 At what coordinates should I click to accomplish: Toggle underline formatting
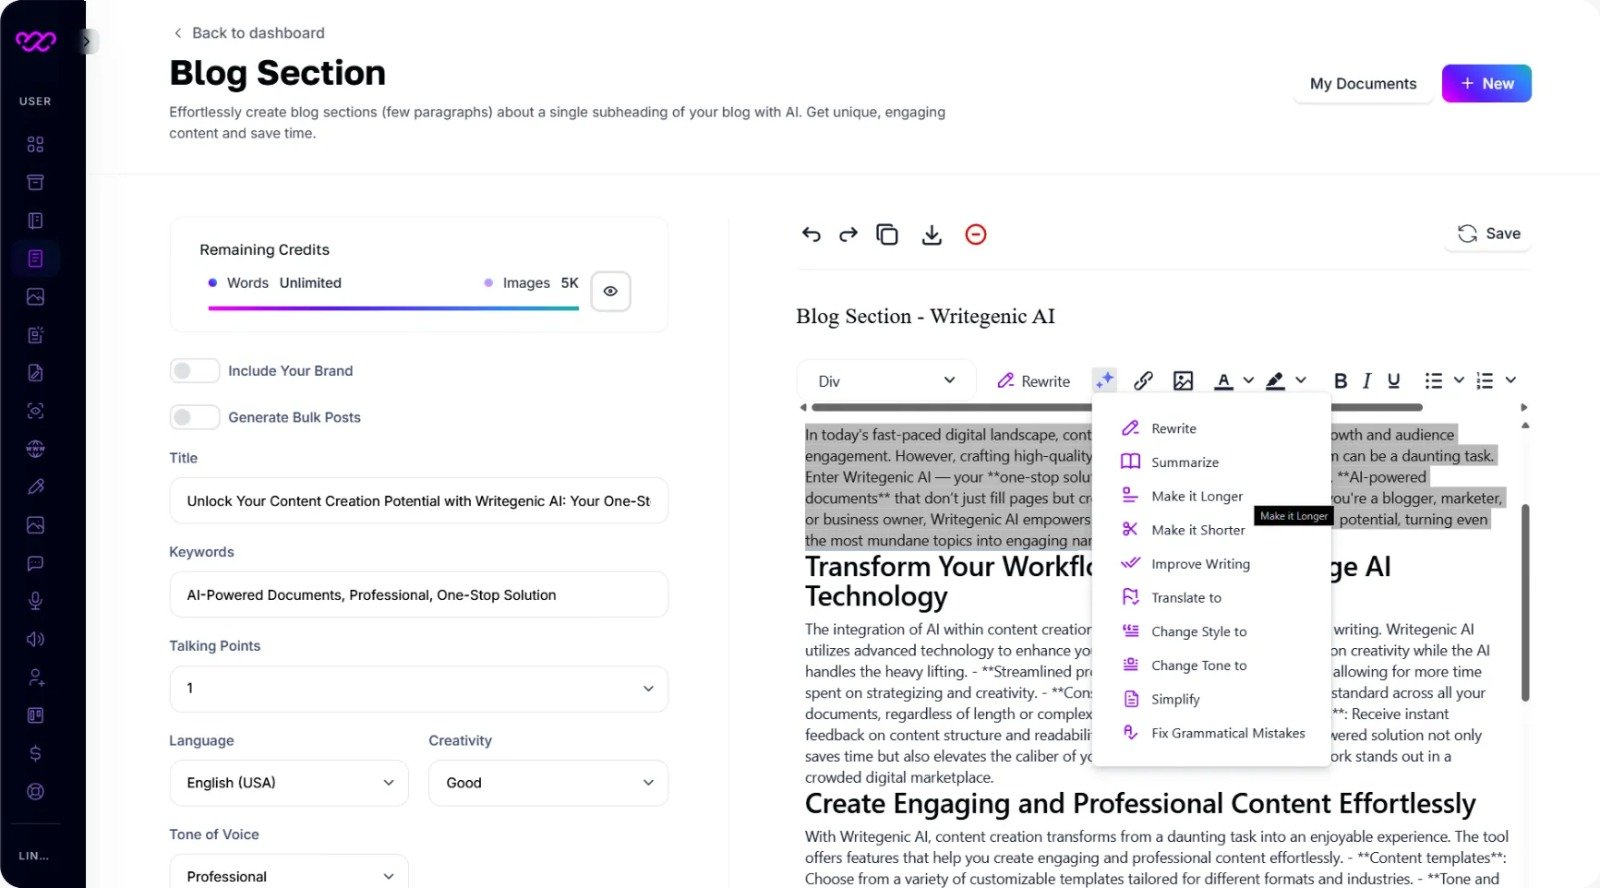1393,380
